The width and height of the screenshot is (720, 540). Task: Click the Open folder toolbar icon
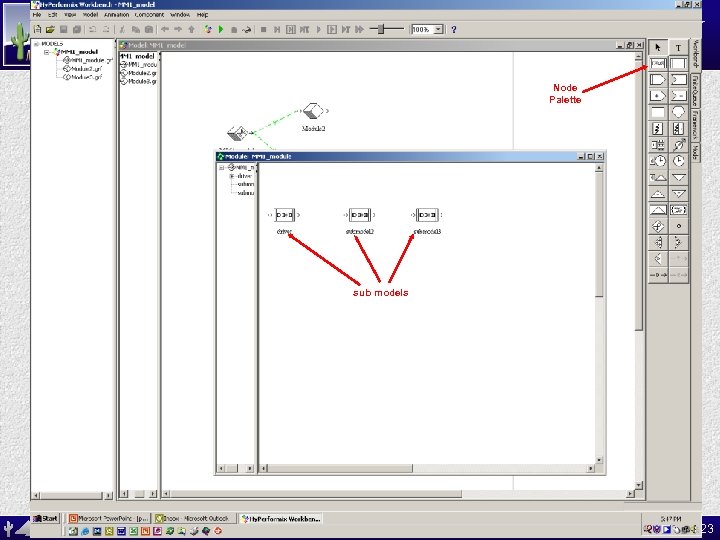coord(50,29)
